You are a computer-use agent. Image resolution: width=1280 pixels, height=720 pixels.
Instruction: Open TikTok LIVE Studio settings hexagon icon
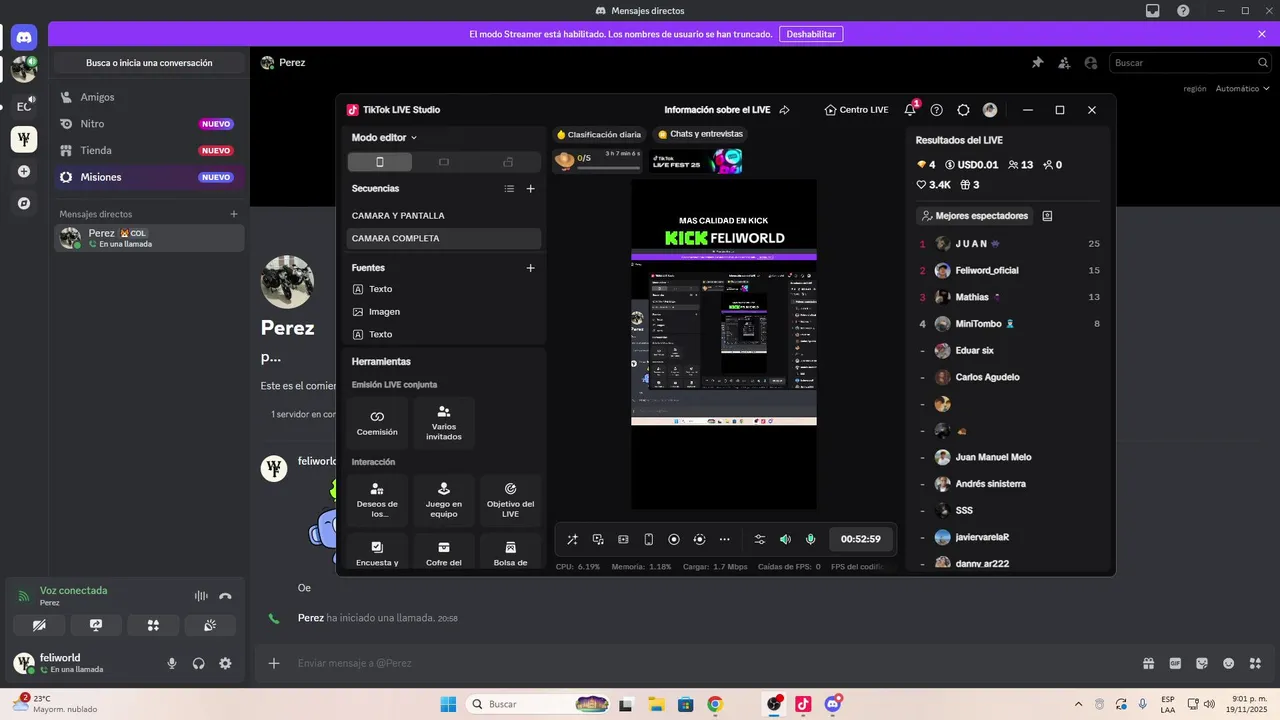coord(963,110)
